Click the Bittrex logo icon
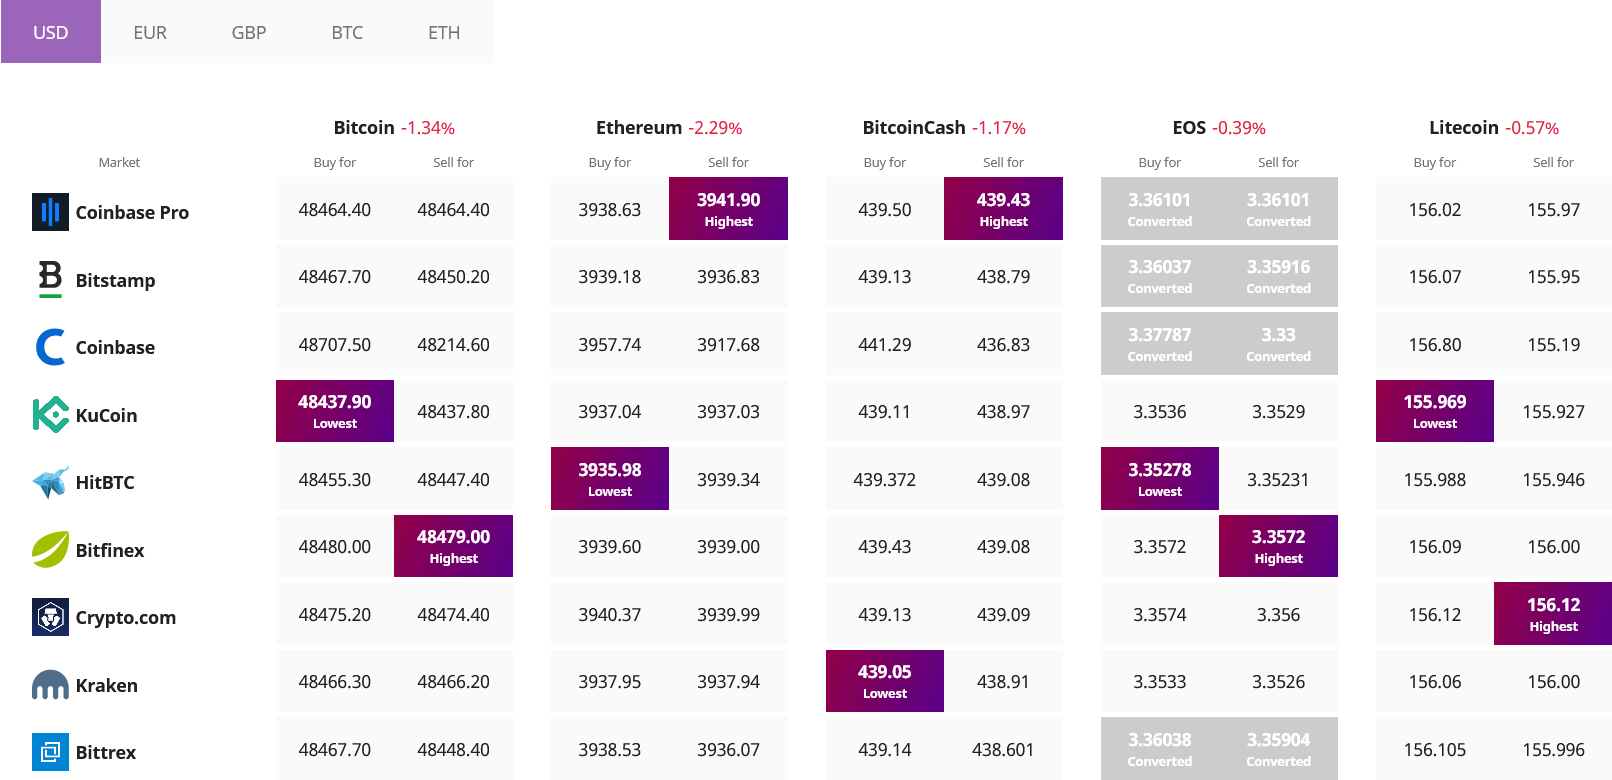 click(x=50, y=752)
